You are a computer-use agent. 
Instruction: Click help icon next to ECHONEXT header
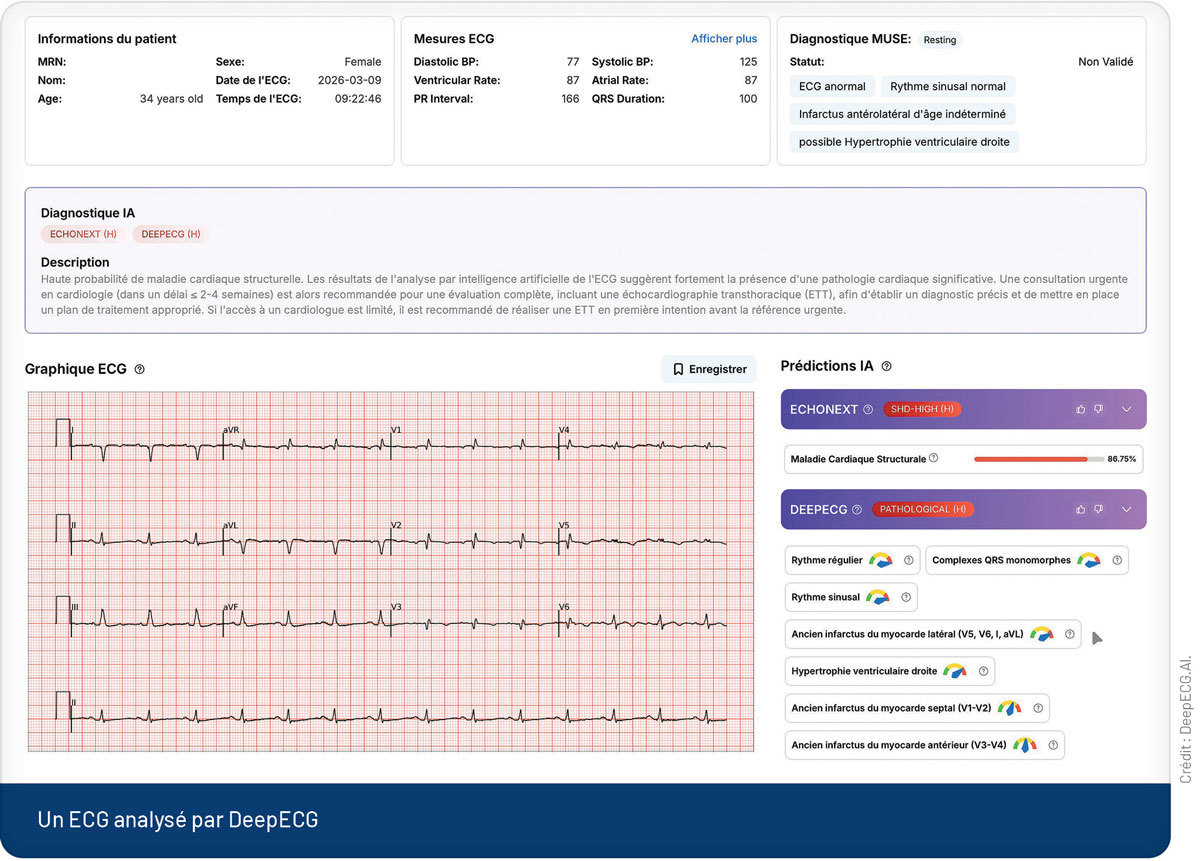click(x=868, y=409)
